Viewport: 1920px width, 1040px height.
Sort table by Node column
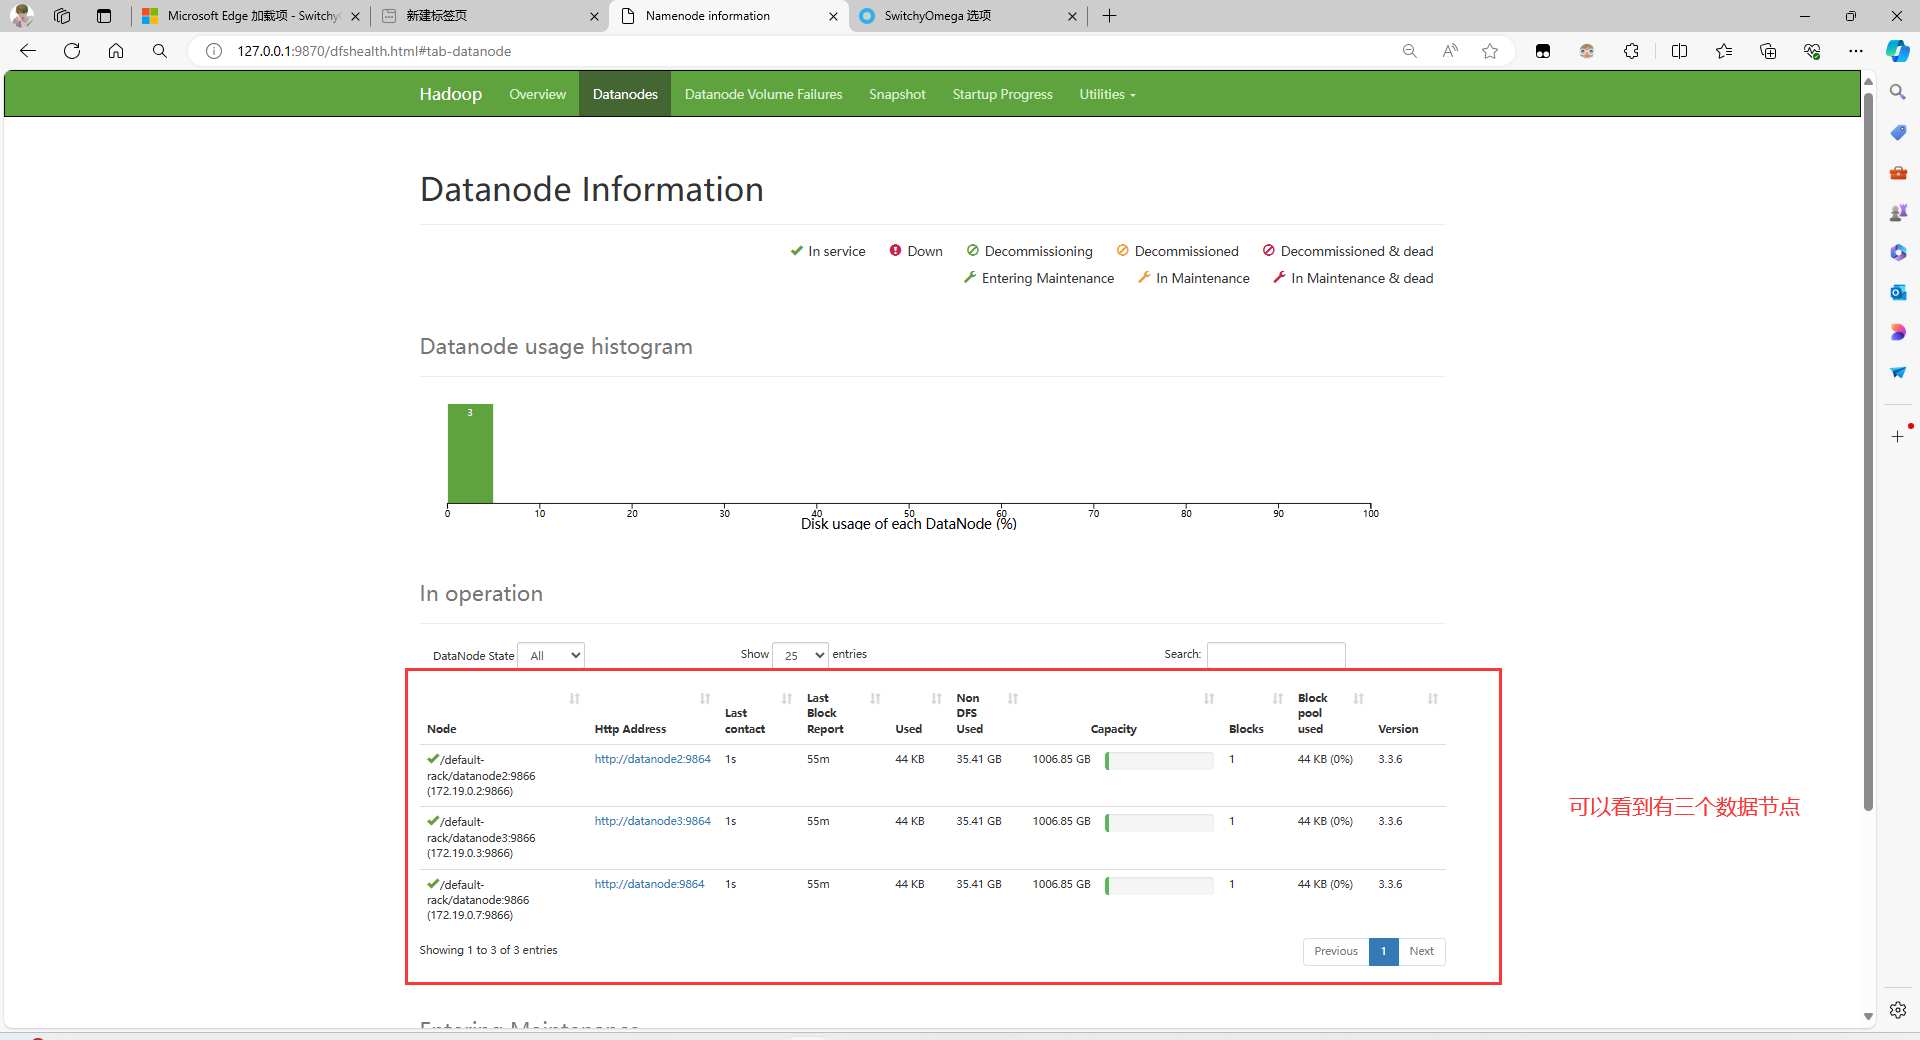pyautogui.click(x=503, y=714)
